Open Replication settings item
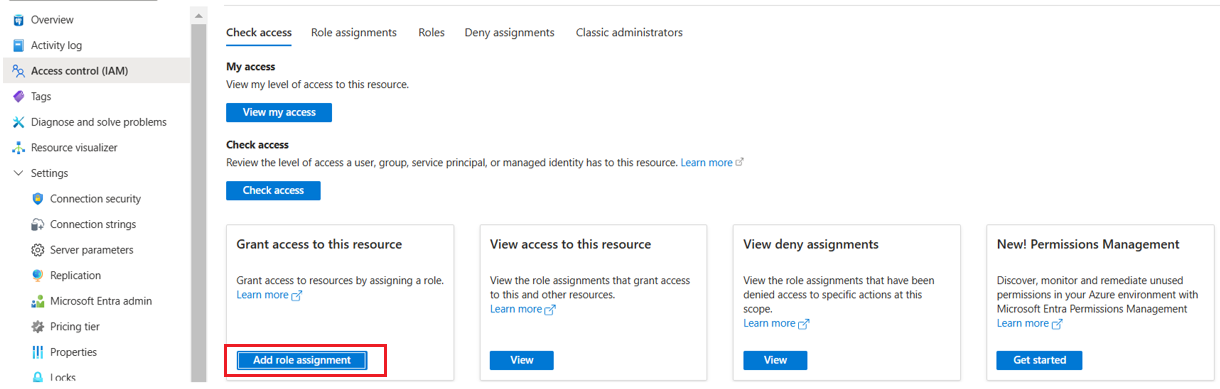Screen dimensions: 1220x389 [95, 276]
